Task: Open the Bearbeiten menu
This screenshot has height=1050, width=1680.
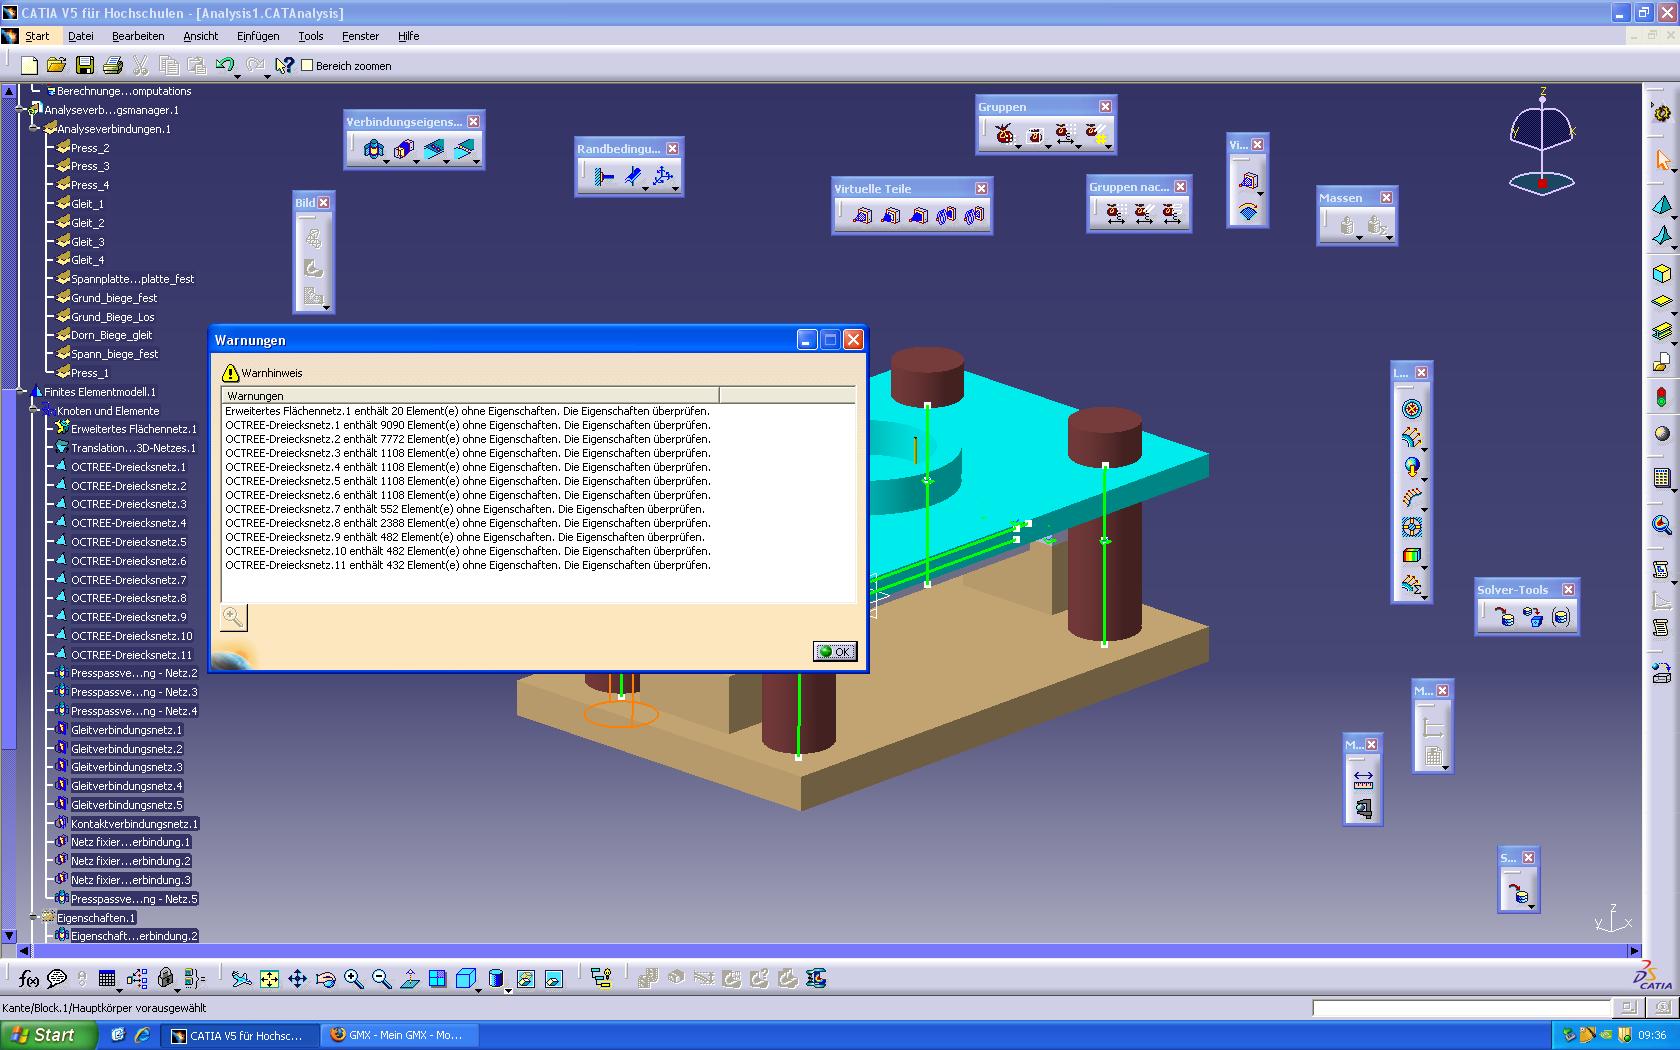Action: click(138, 36)
